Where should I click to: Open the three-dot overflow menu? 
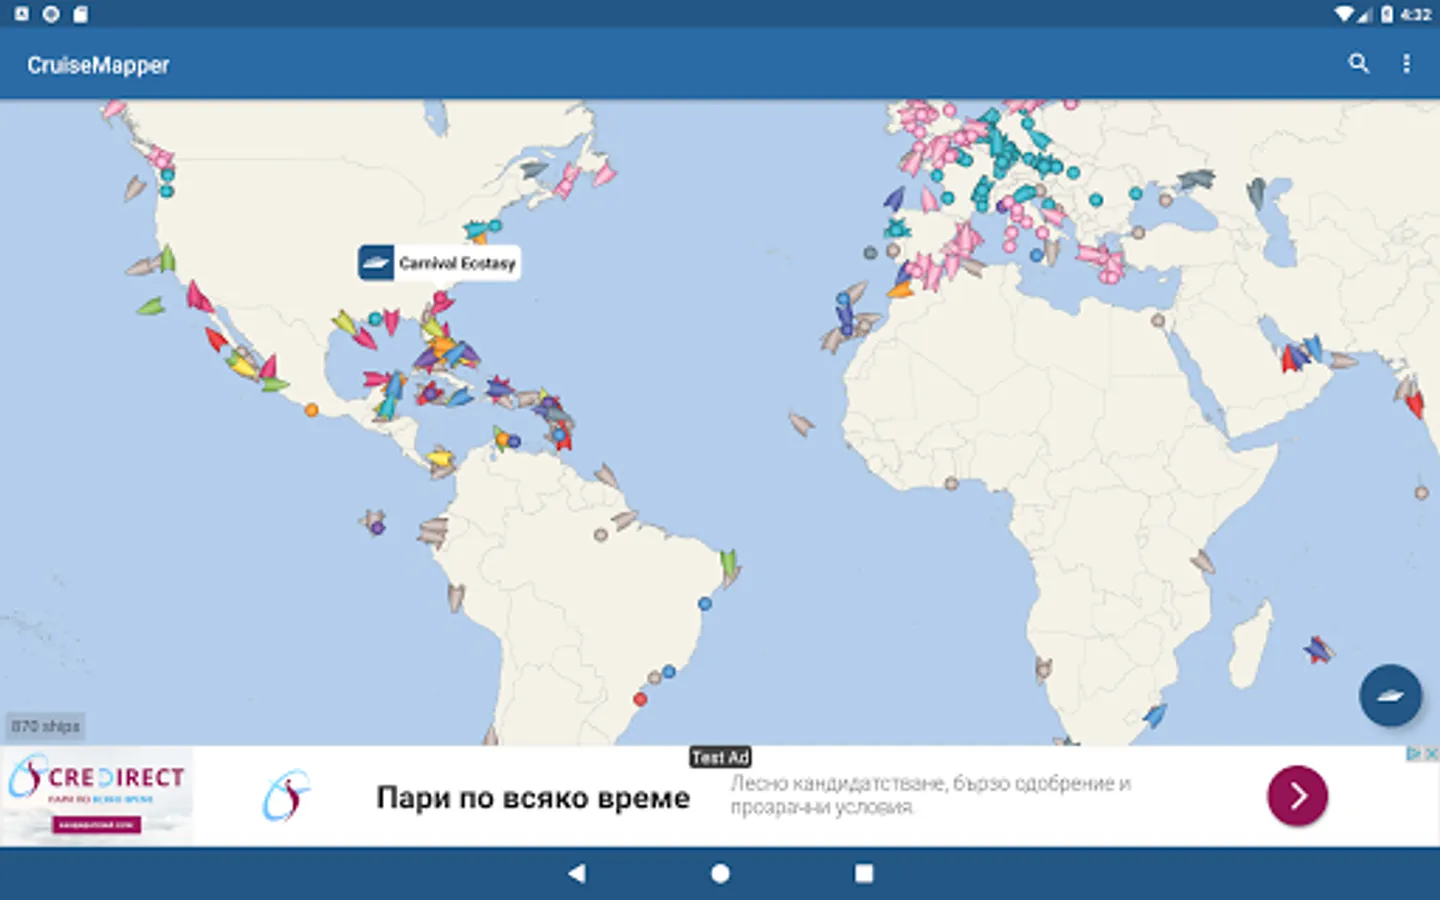(1407, 63)
